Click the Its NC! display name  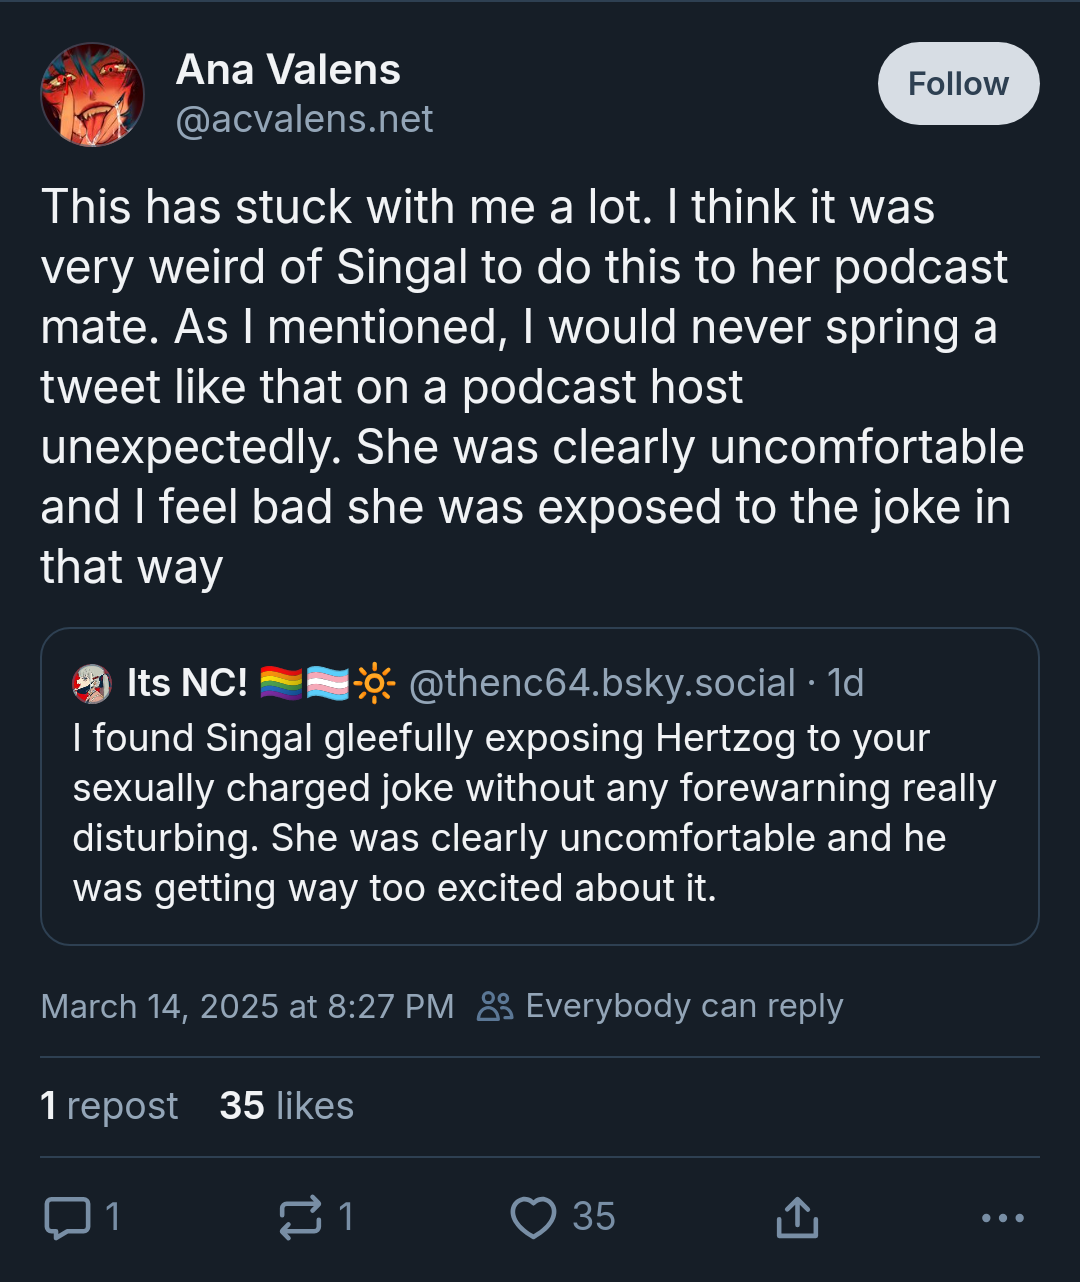tap(187, 683)
